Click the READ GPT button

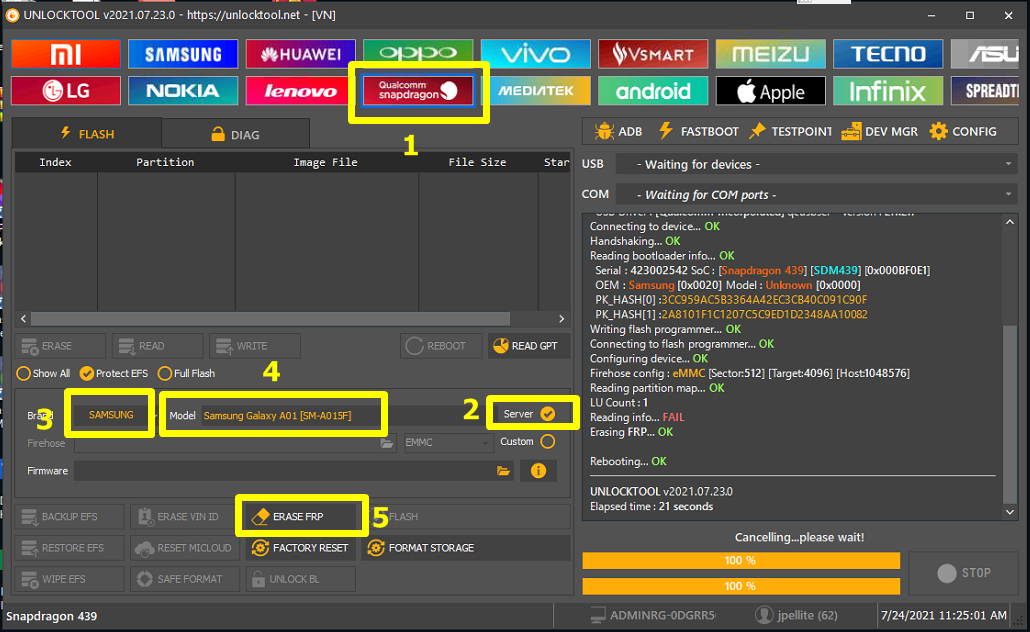(x=529, y=346)
